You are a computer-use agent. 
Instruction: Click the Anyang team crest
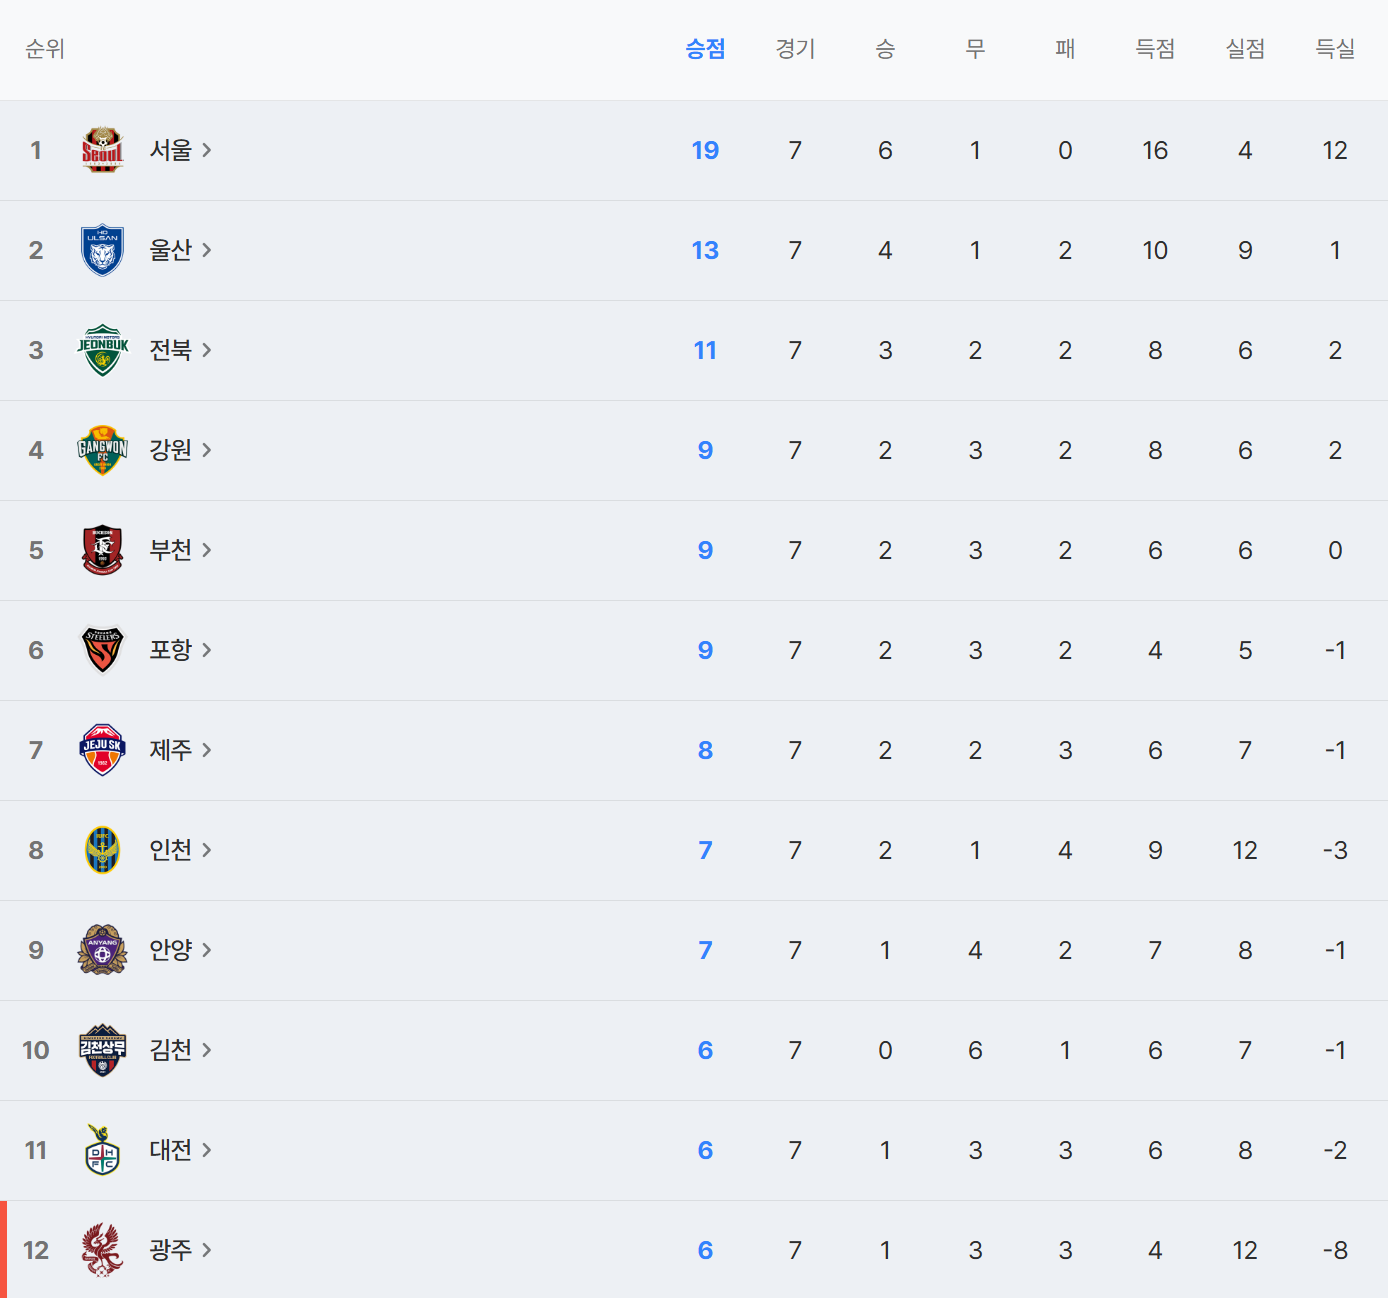point(102,950)
